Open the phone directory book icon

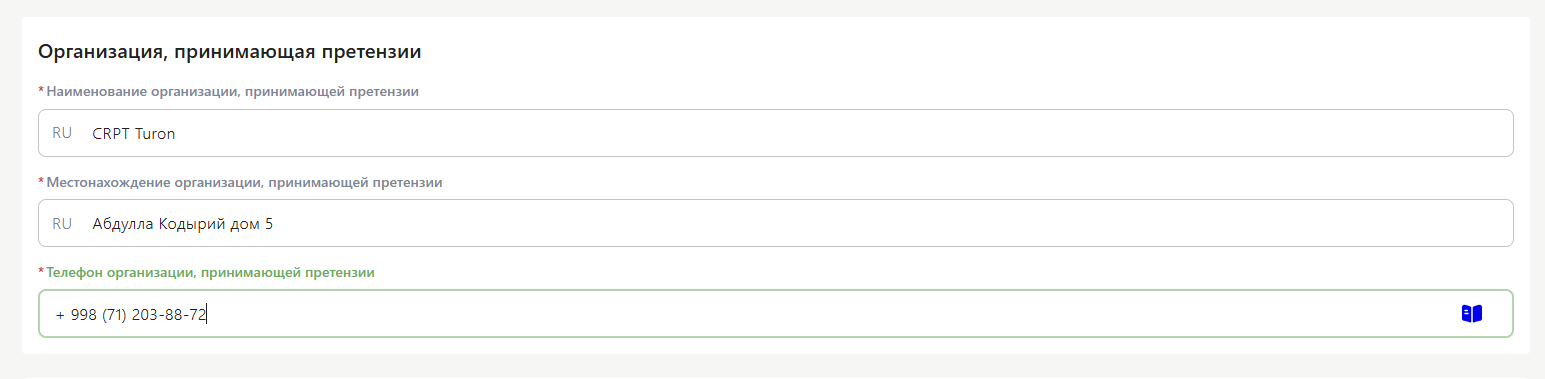tap(1471, 314)
